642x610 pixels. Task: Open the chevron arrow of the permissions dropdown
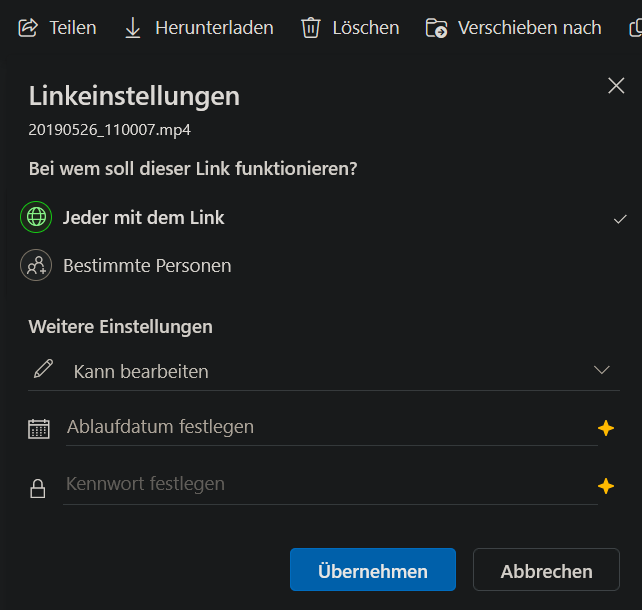601,370
